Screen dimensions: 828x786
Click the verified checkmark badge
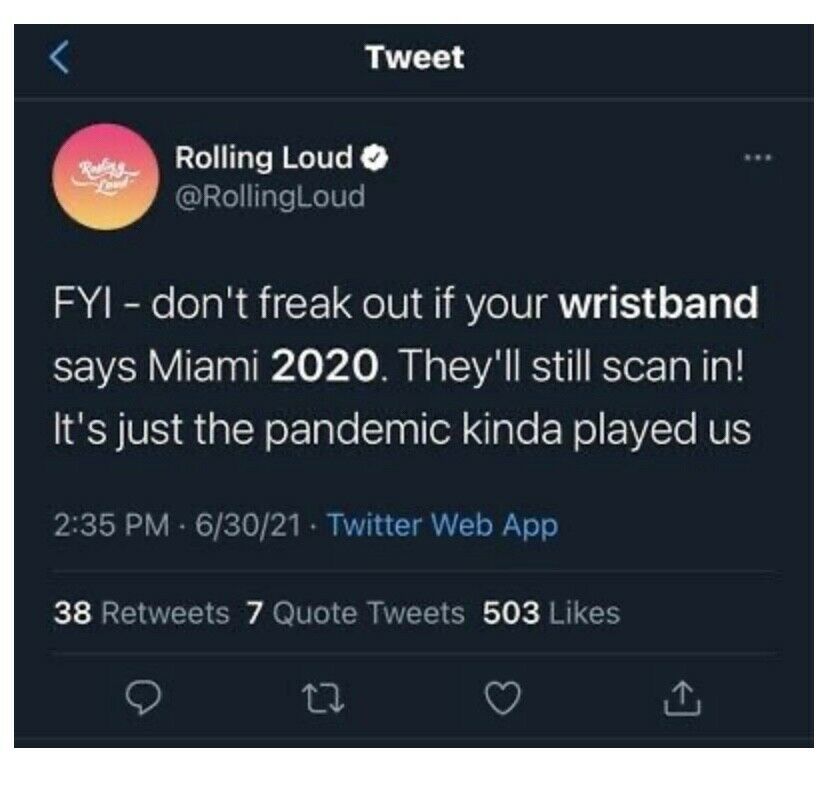pos(375,158)
